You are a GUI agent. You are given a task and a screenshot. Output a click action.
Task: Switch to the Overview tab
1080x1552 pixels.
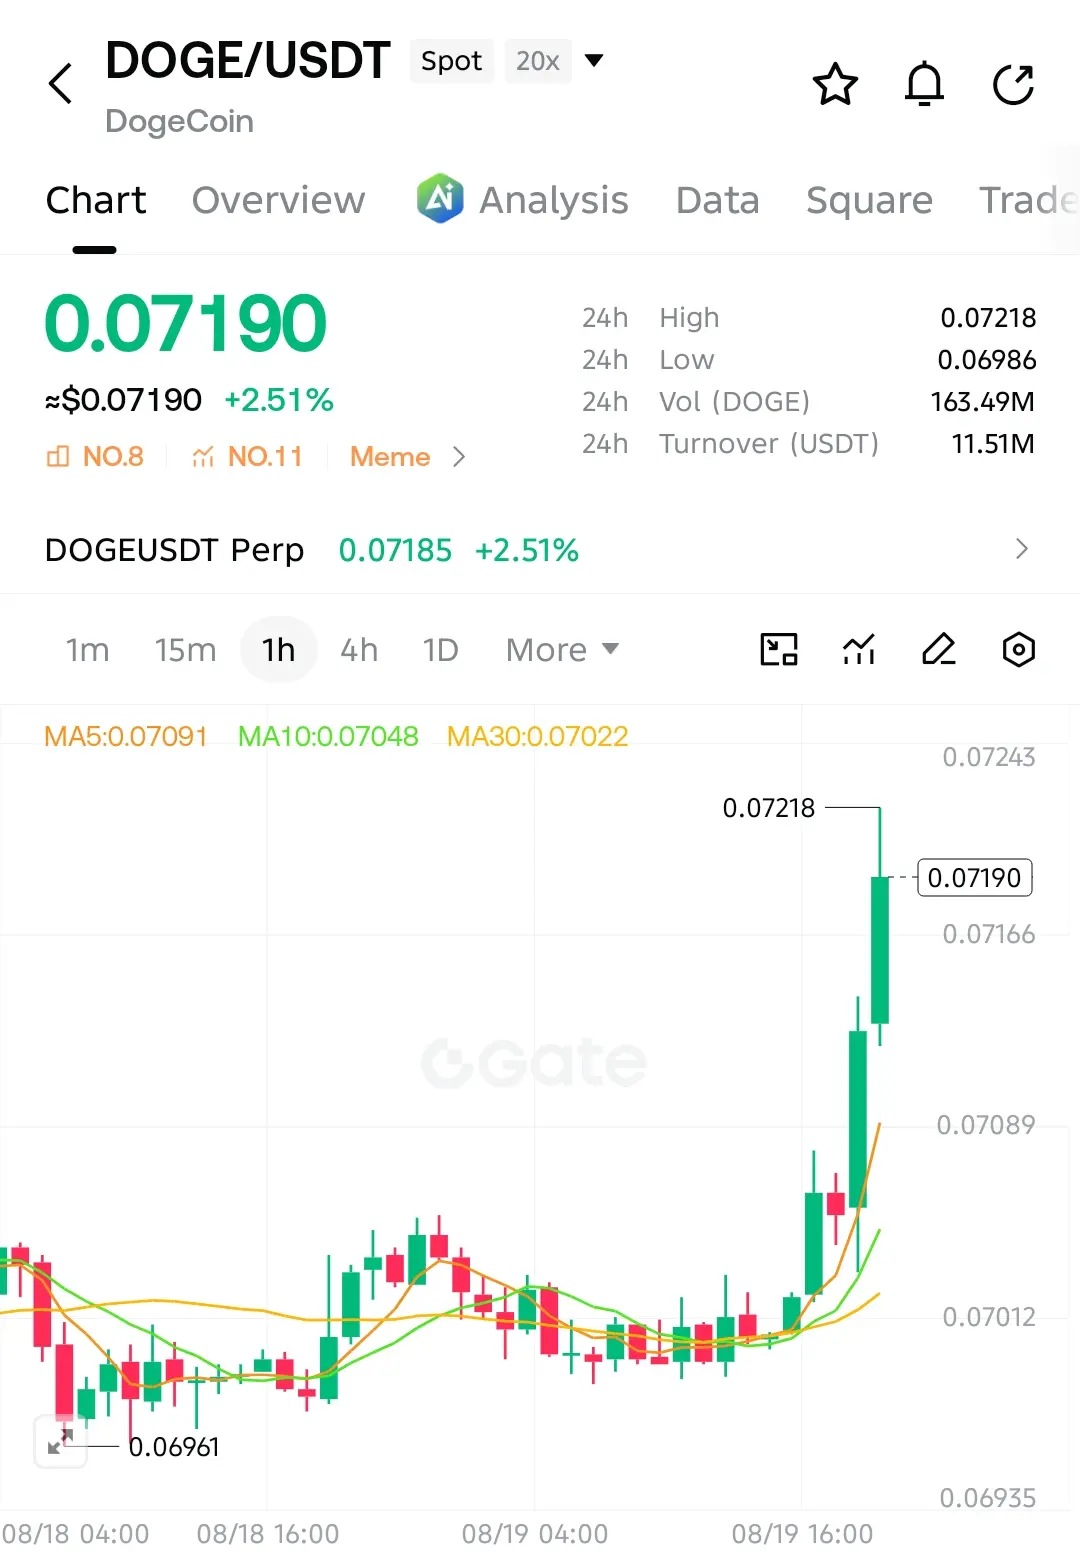pyautogui.click(x=278, y=200)
